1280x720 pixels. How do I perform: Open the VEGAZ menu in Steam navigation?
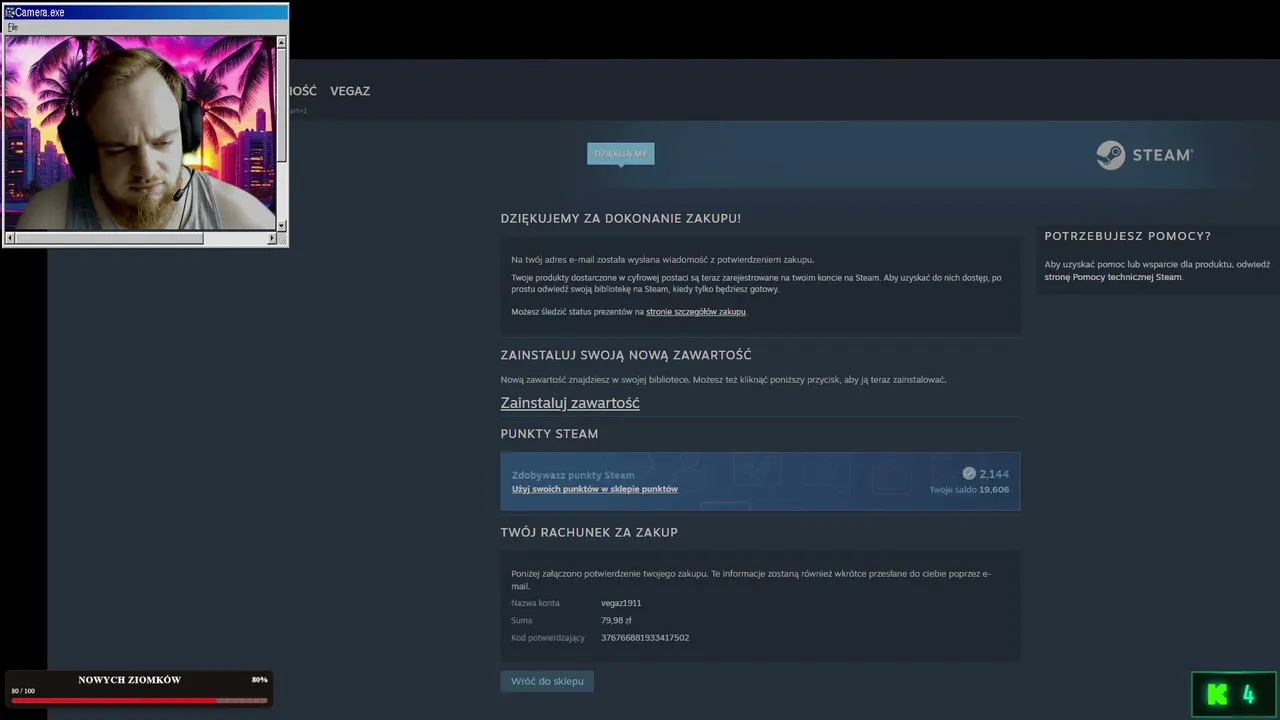[350, 91]
